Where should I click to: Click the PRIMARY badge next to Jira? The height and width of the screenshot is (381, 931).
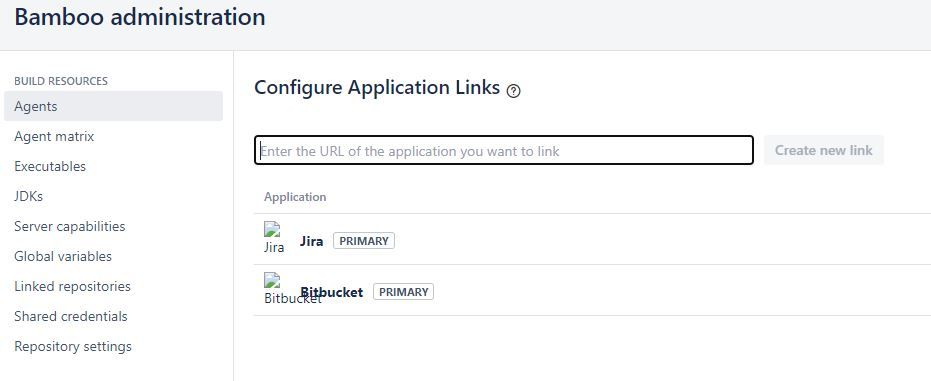pyautogui.click(x=364, y=241)
